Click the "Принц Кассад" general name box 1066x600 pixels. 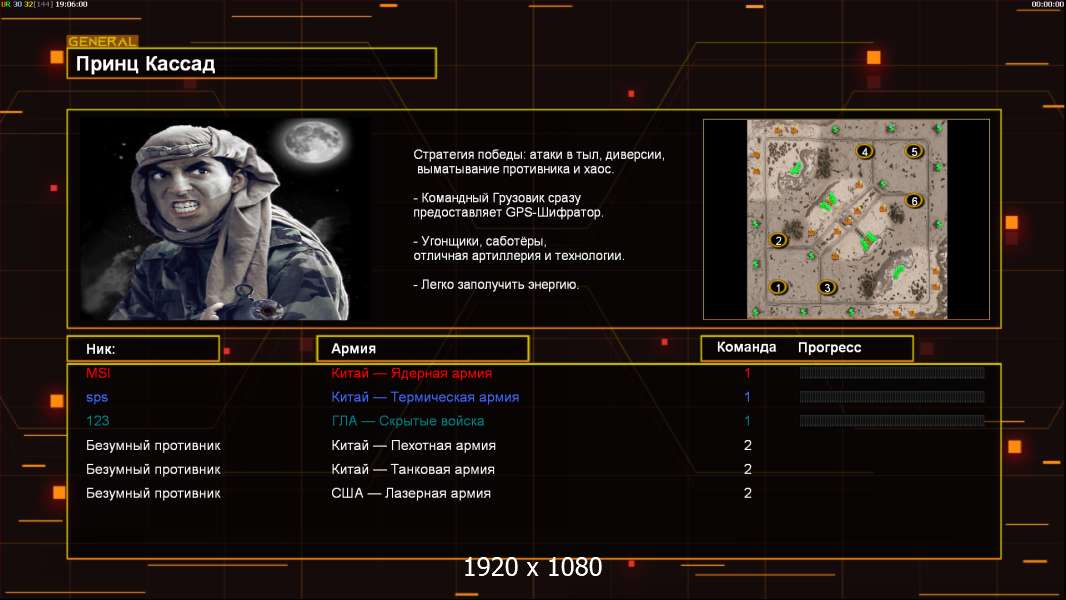click(x=251, y=64)
